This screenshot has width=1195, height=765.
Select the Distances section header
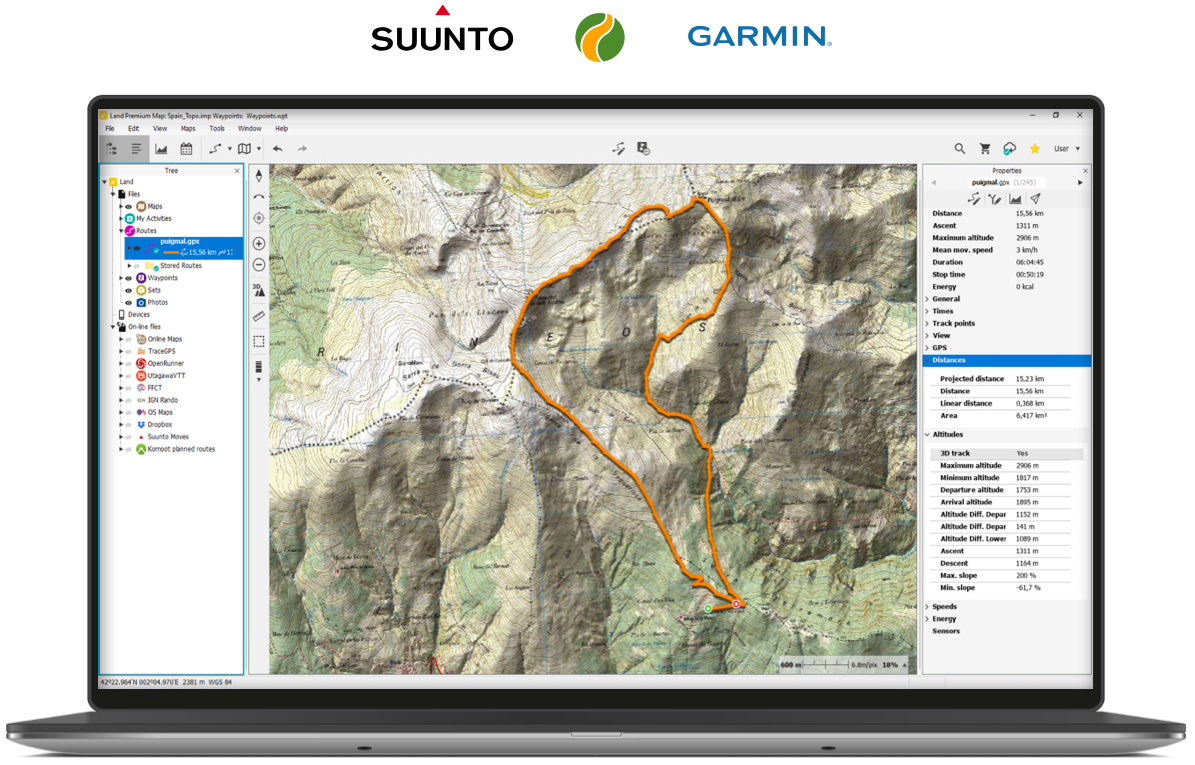tap(1007, 360)
